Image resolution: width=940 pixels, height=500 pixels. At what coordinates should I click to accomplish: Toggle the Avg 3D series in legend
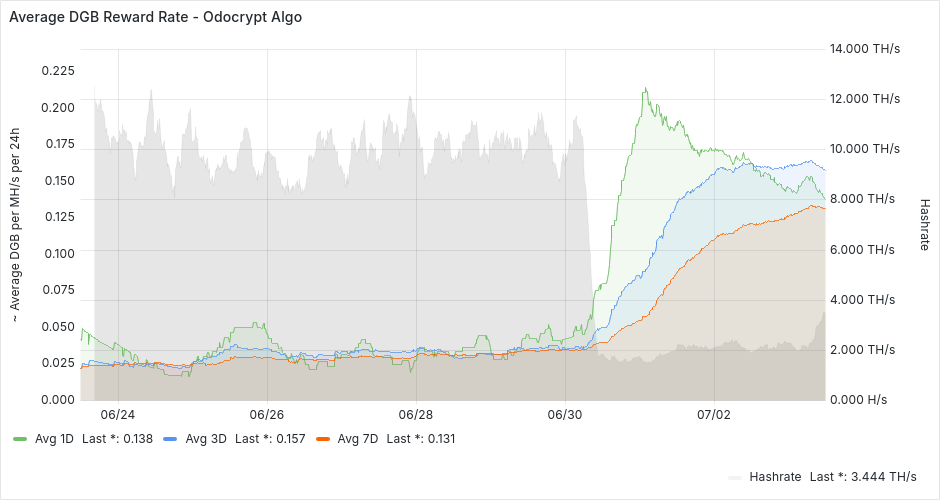(x=206, y=439)
